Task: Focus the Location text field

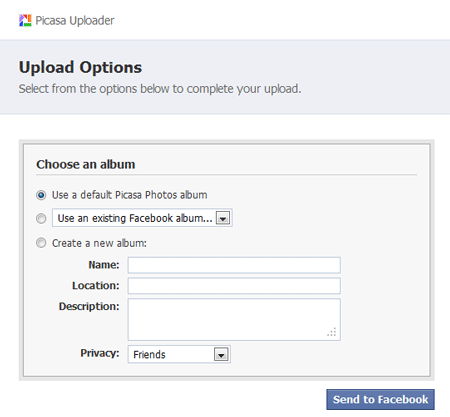Action: click(234, 286)
